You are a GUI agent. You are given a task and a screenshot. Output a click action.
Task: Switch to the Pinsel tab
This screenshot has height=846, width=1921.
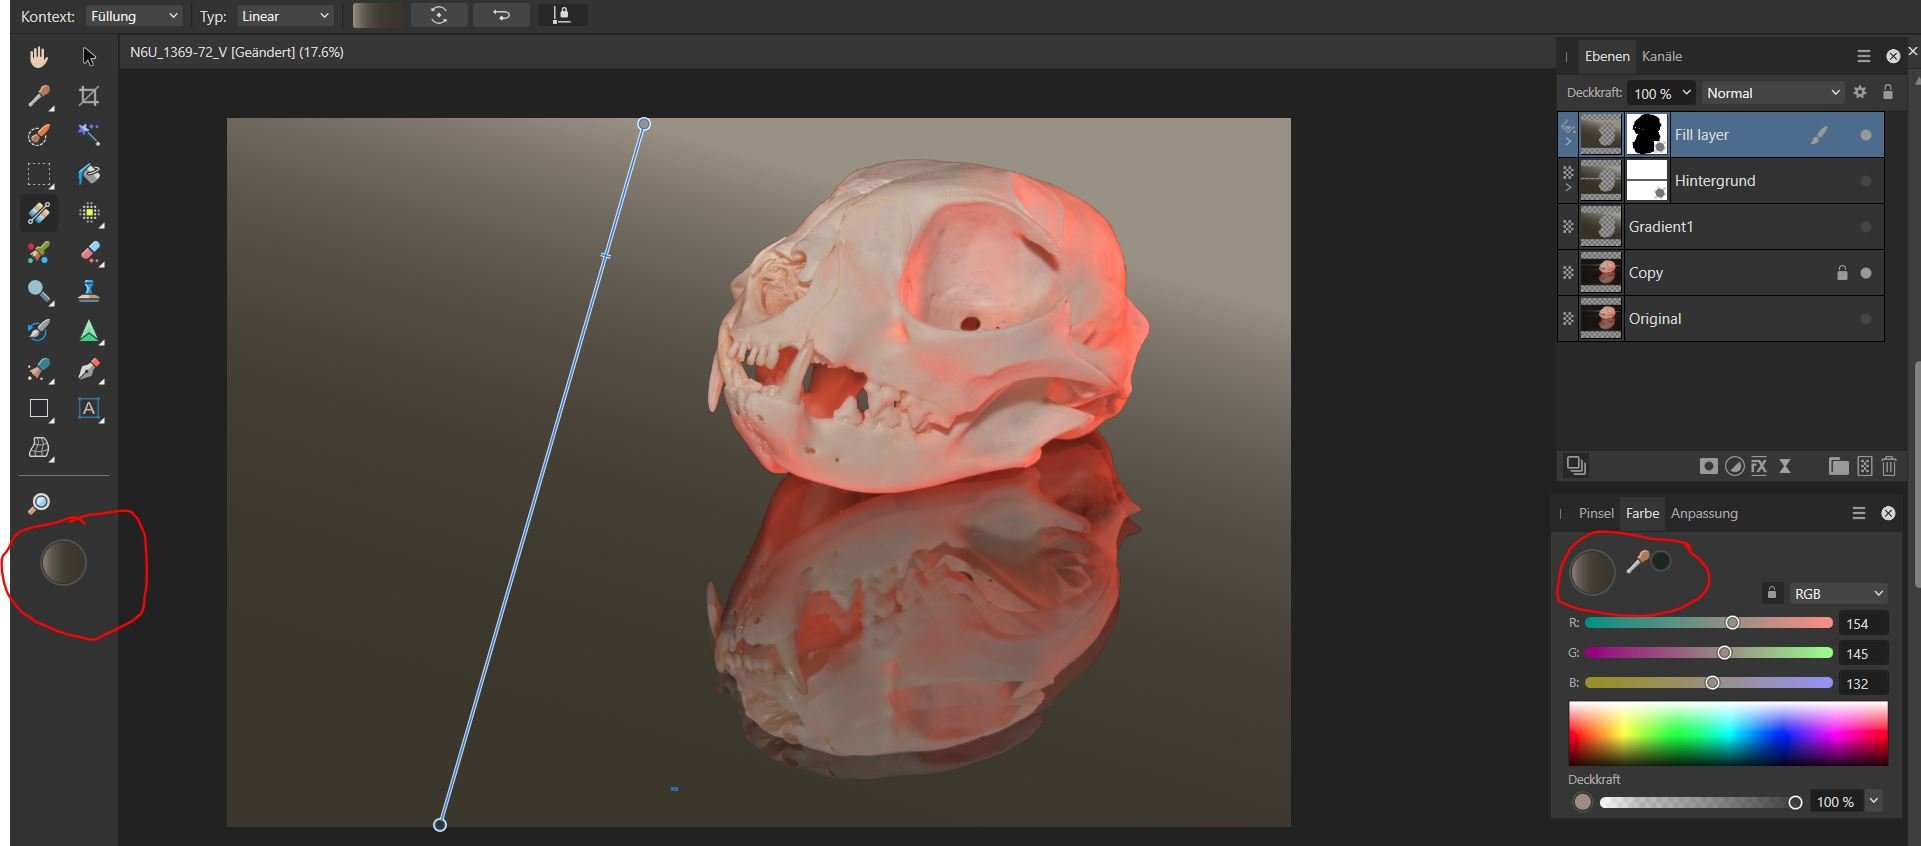[x=1596, y=513]
